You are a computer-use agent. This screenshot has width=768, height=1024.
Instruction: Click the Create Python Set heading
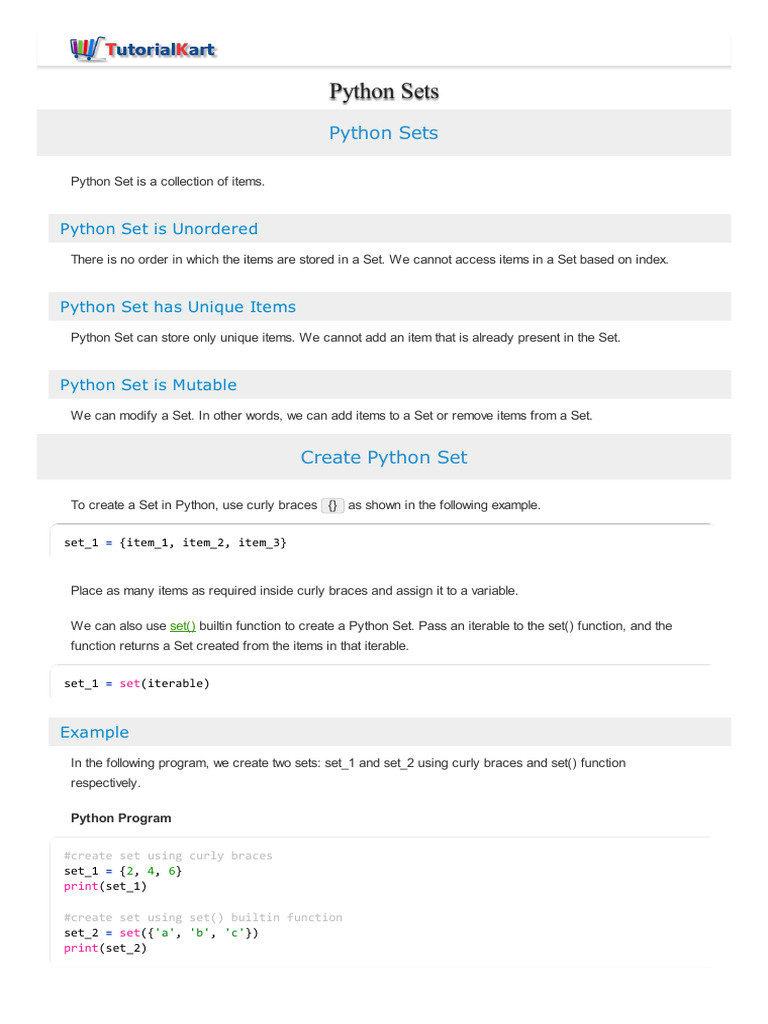(x=384, y=458)
